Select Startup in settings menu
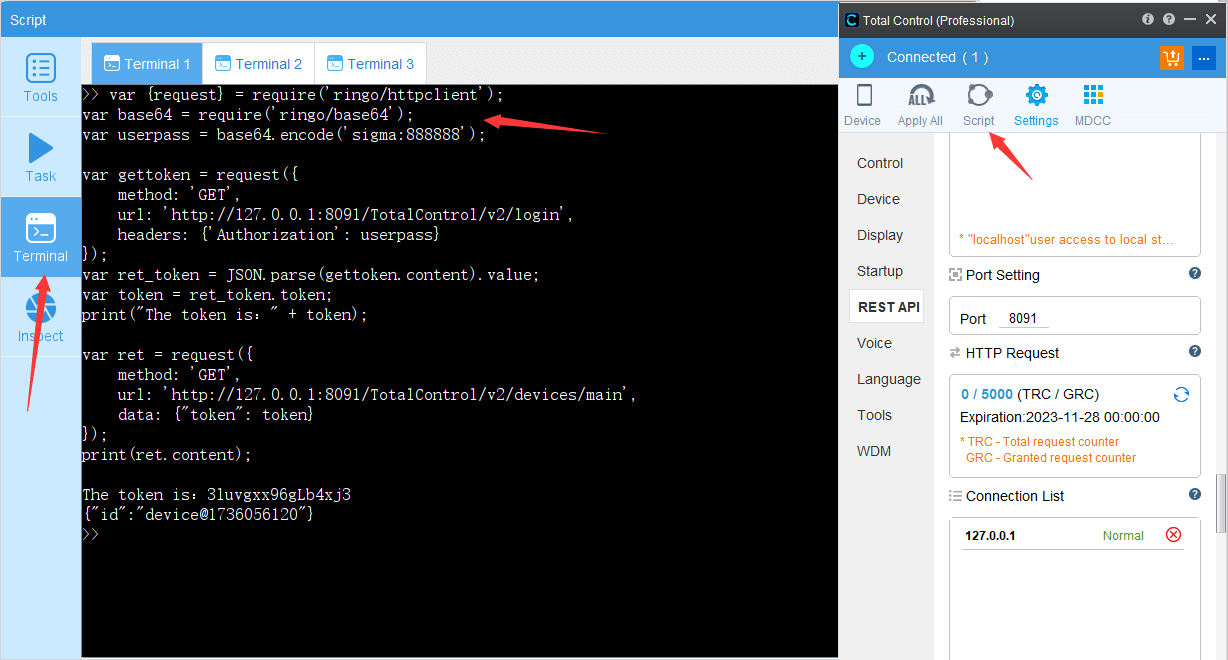 [880, 271]
